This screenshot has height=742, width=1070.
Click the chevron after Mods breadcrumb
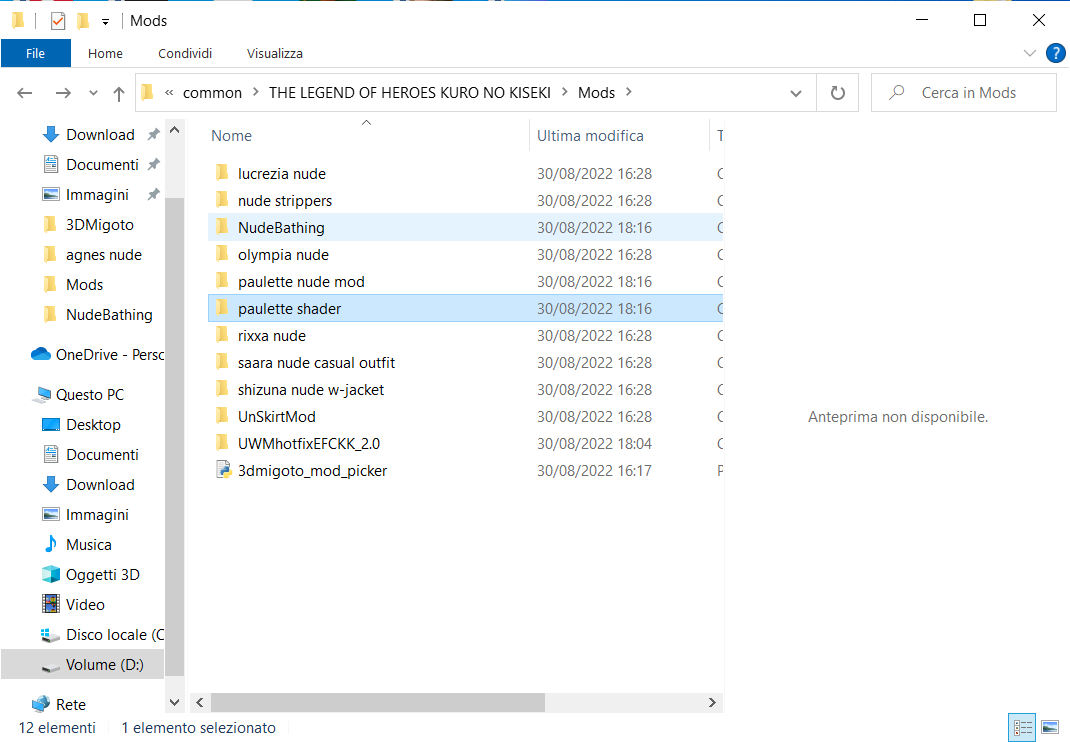point(628,92)
